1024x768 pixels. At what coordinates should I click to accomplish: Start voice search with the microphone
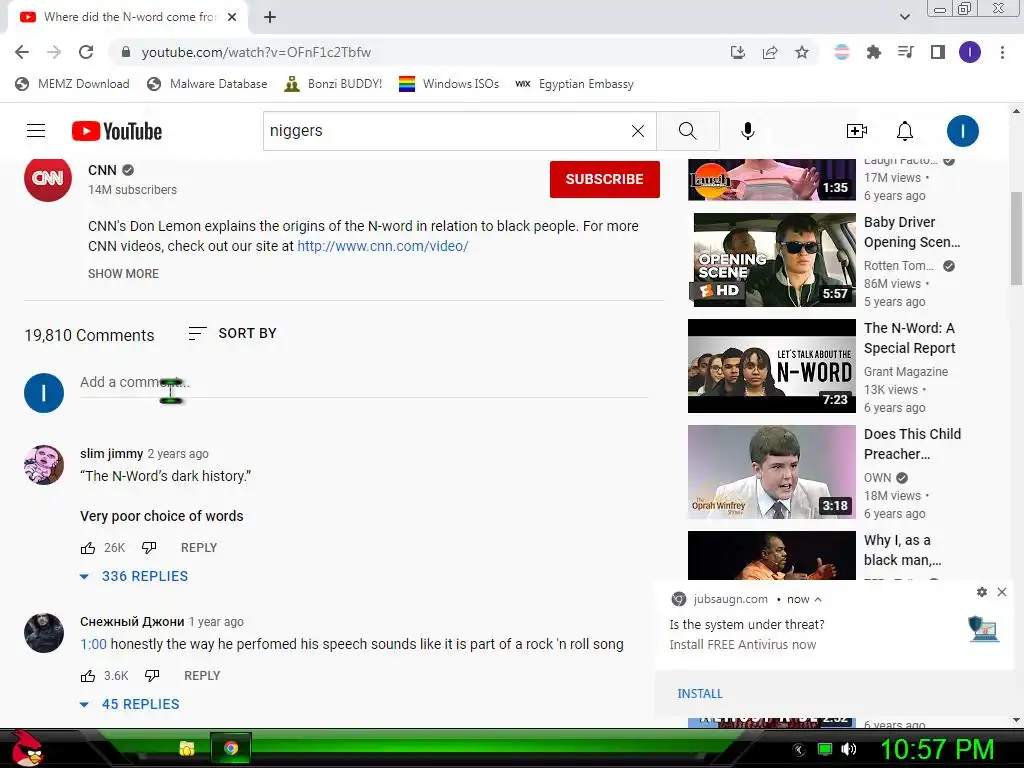pos(748,131)
